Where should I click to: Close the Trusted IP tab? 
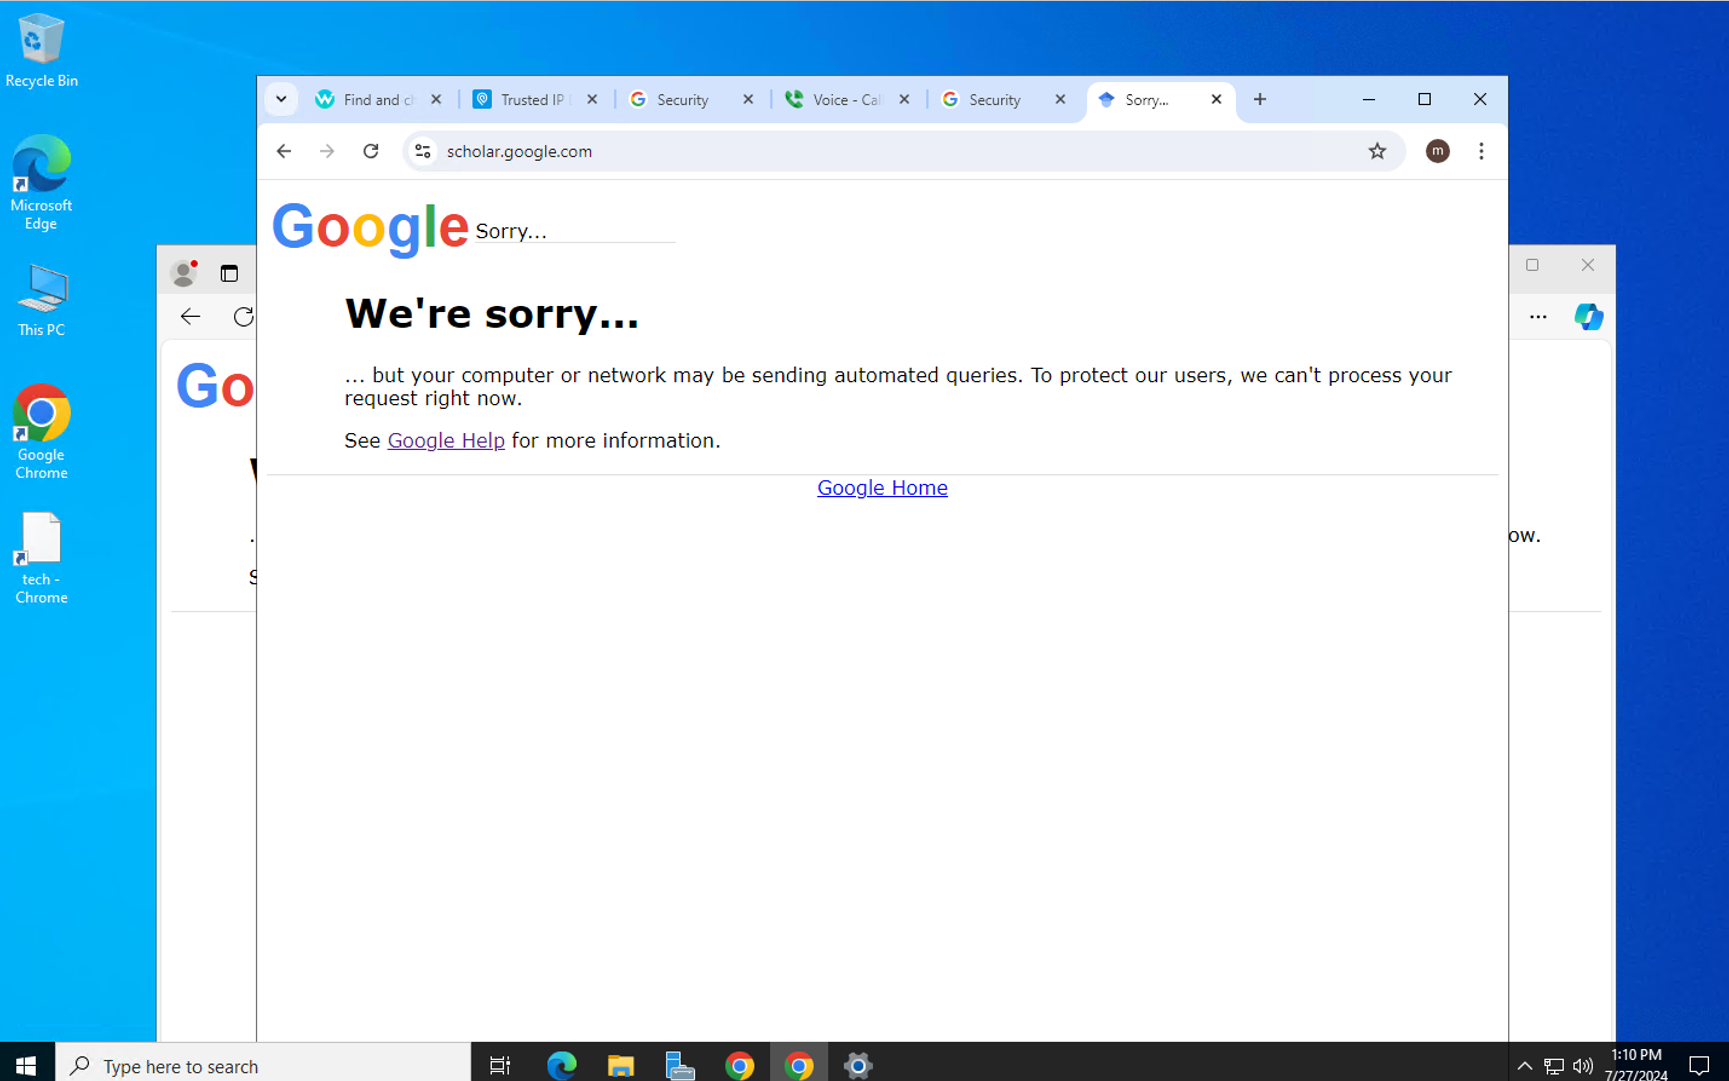click(x=592, y=99)
